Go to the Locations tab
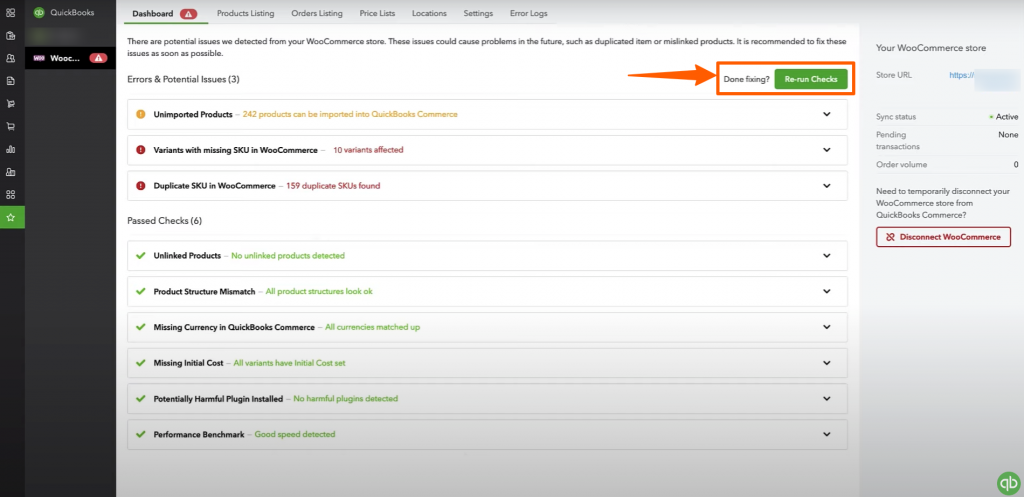 (x=429, y=13)
